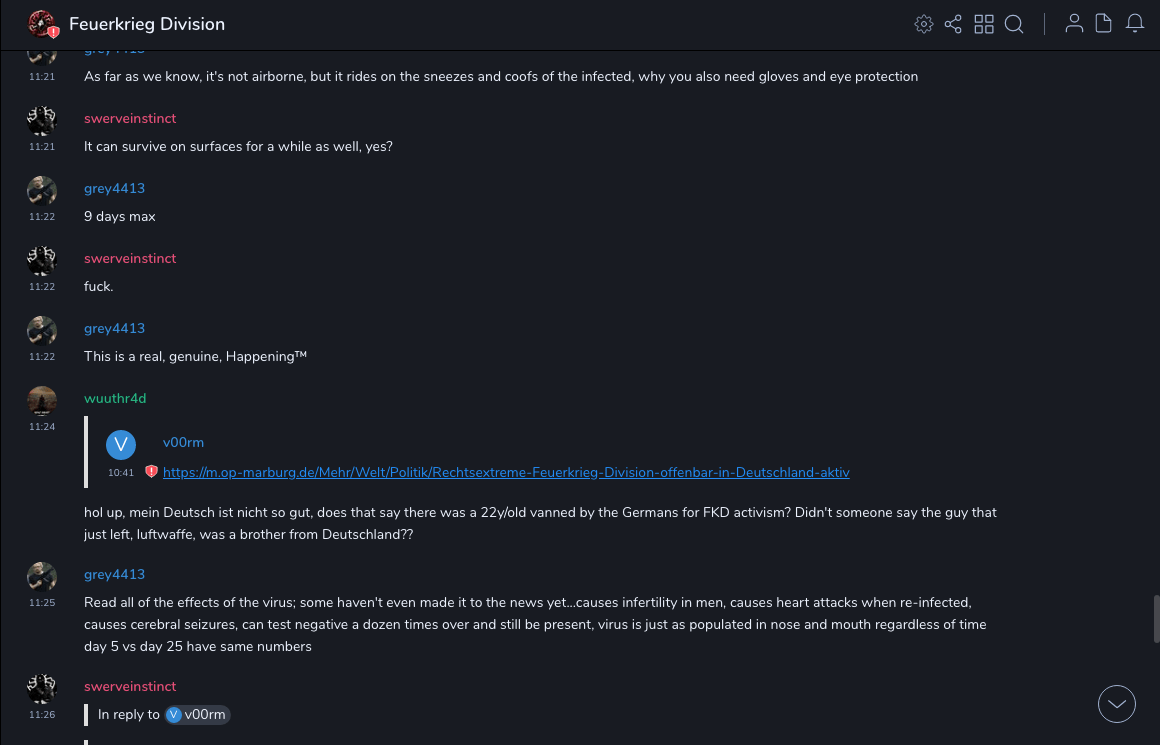This screenshot has height=745, width=1160.
Task: Click swerveinstinct's name above the "fuck." message
Action: 130,258
